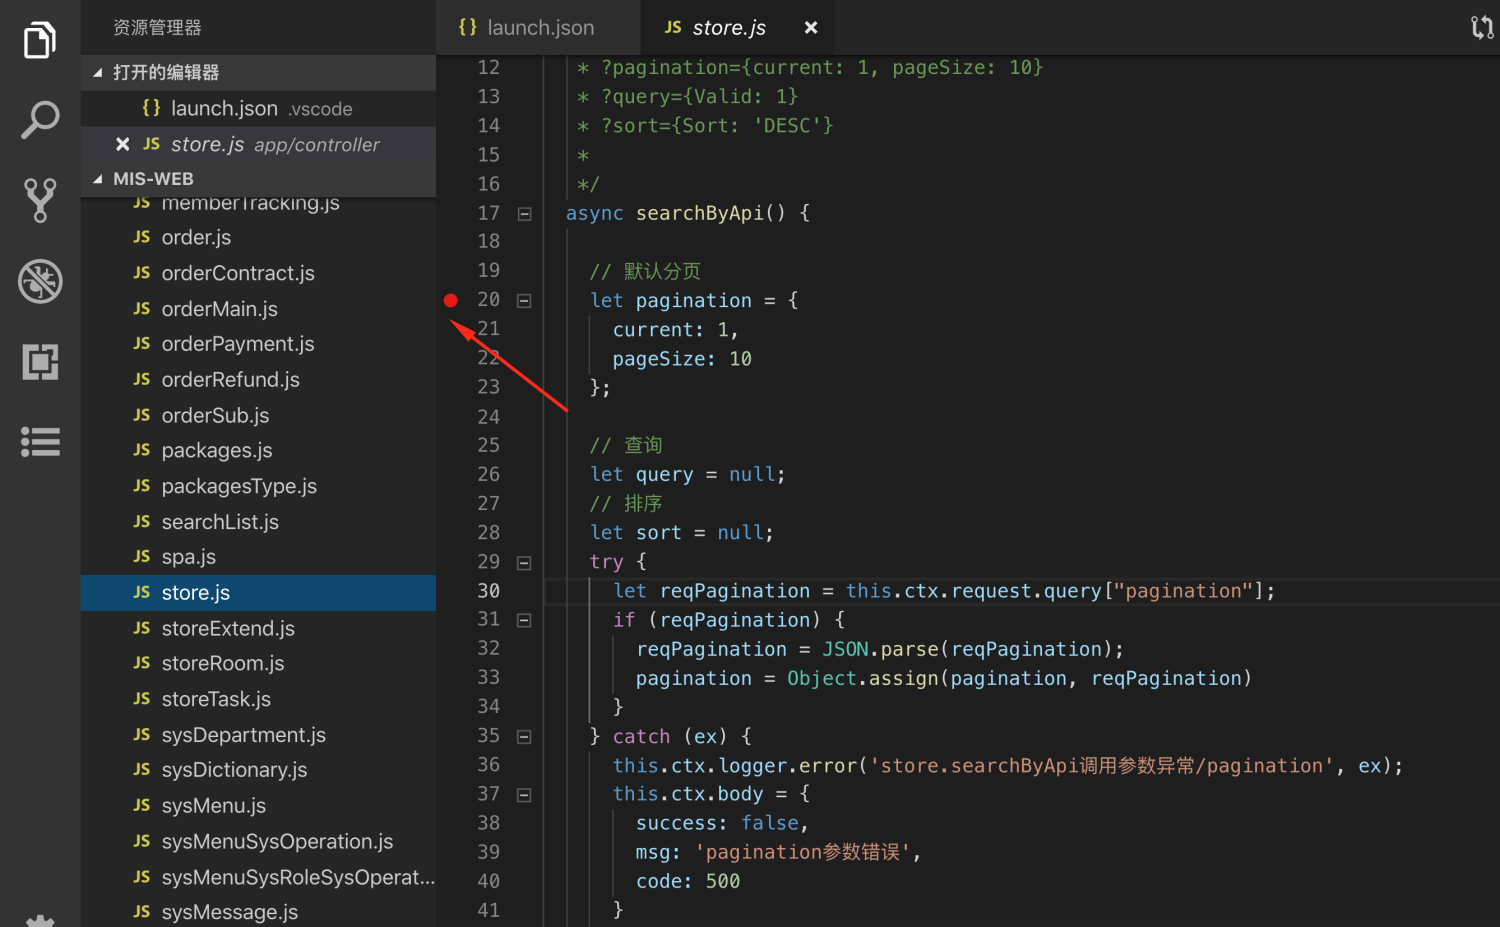Open orderMain.js in the file tree
Image resolution: width=1500 pixels, height=927 pixels.
point(258,309)
